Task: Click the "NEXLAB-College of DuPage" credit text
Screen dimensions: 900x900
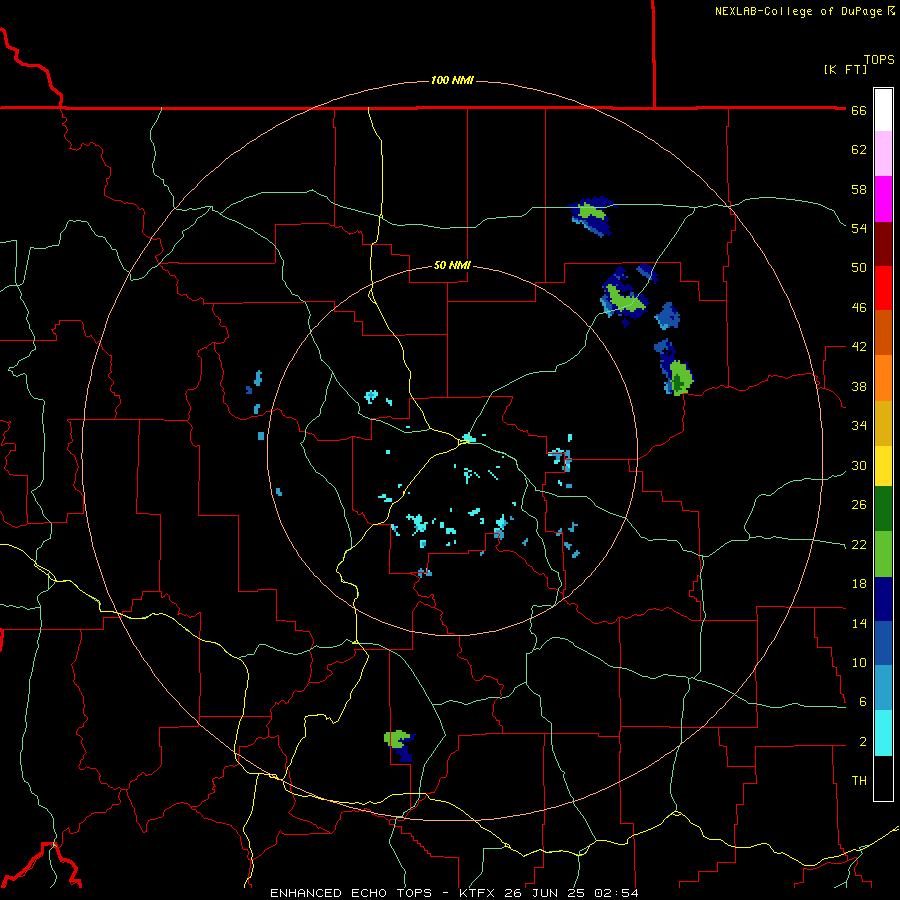Action: tap(798, 11)
